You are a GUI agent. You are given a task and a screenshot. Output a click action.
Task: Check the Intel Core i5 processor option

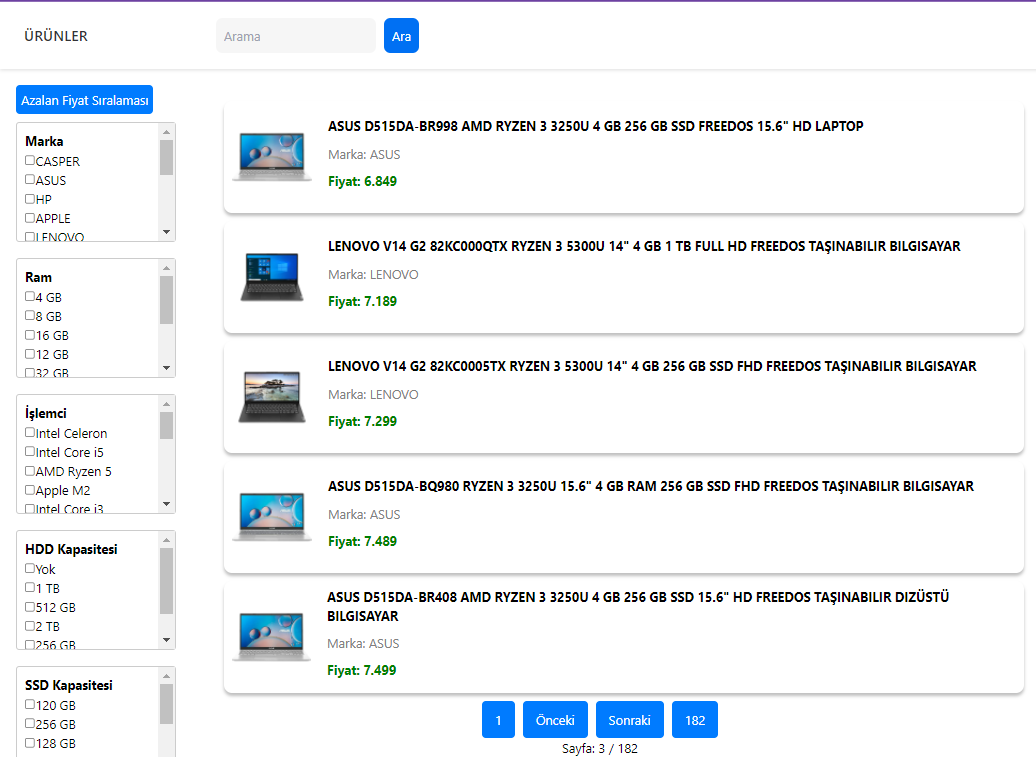coord(30,452)
